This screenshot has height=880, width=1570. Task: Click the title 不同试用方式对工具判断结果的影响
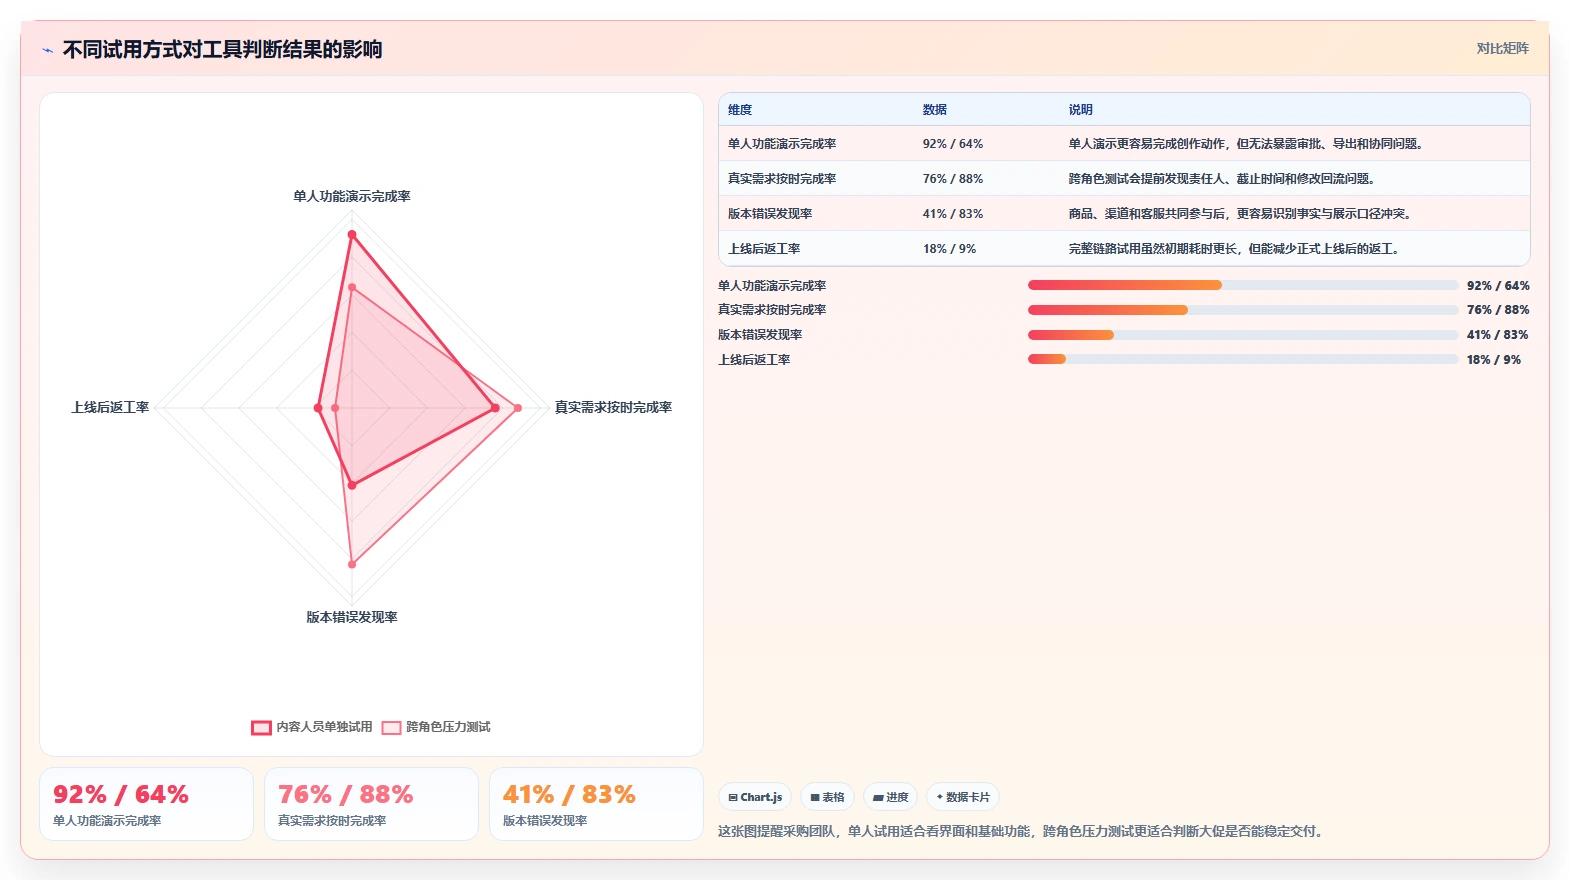tap(222, 49)
